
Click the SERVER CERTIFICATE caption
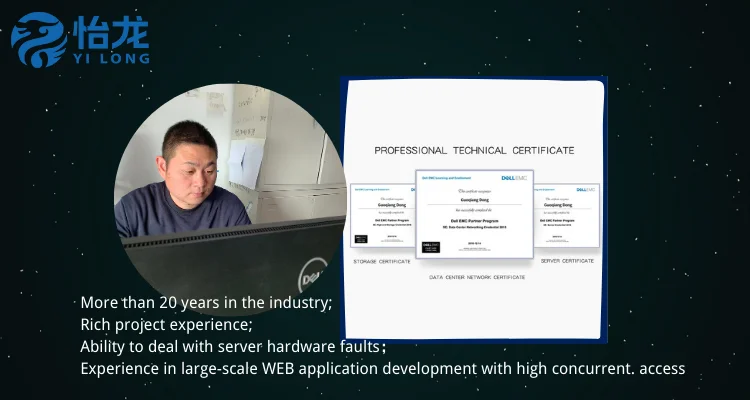[568, 261]
